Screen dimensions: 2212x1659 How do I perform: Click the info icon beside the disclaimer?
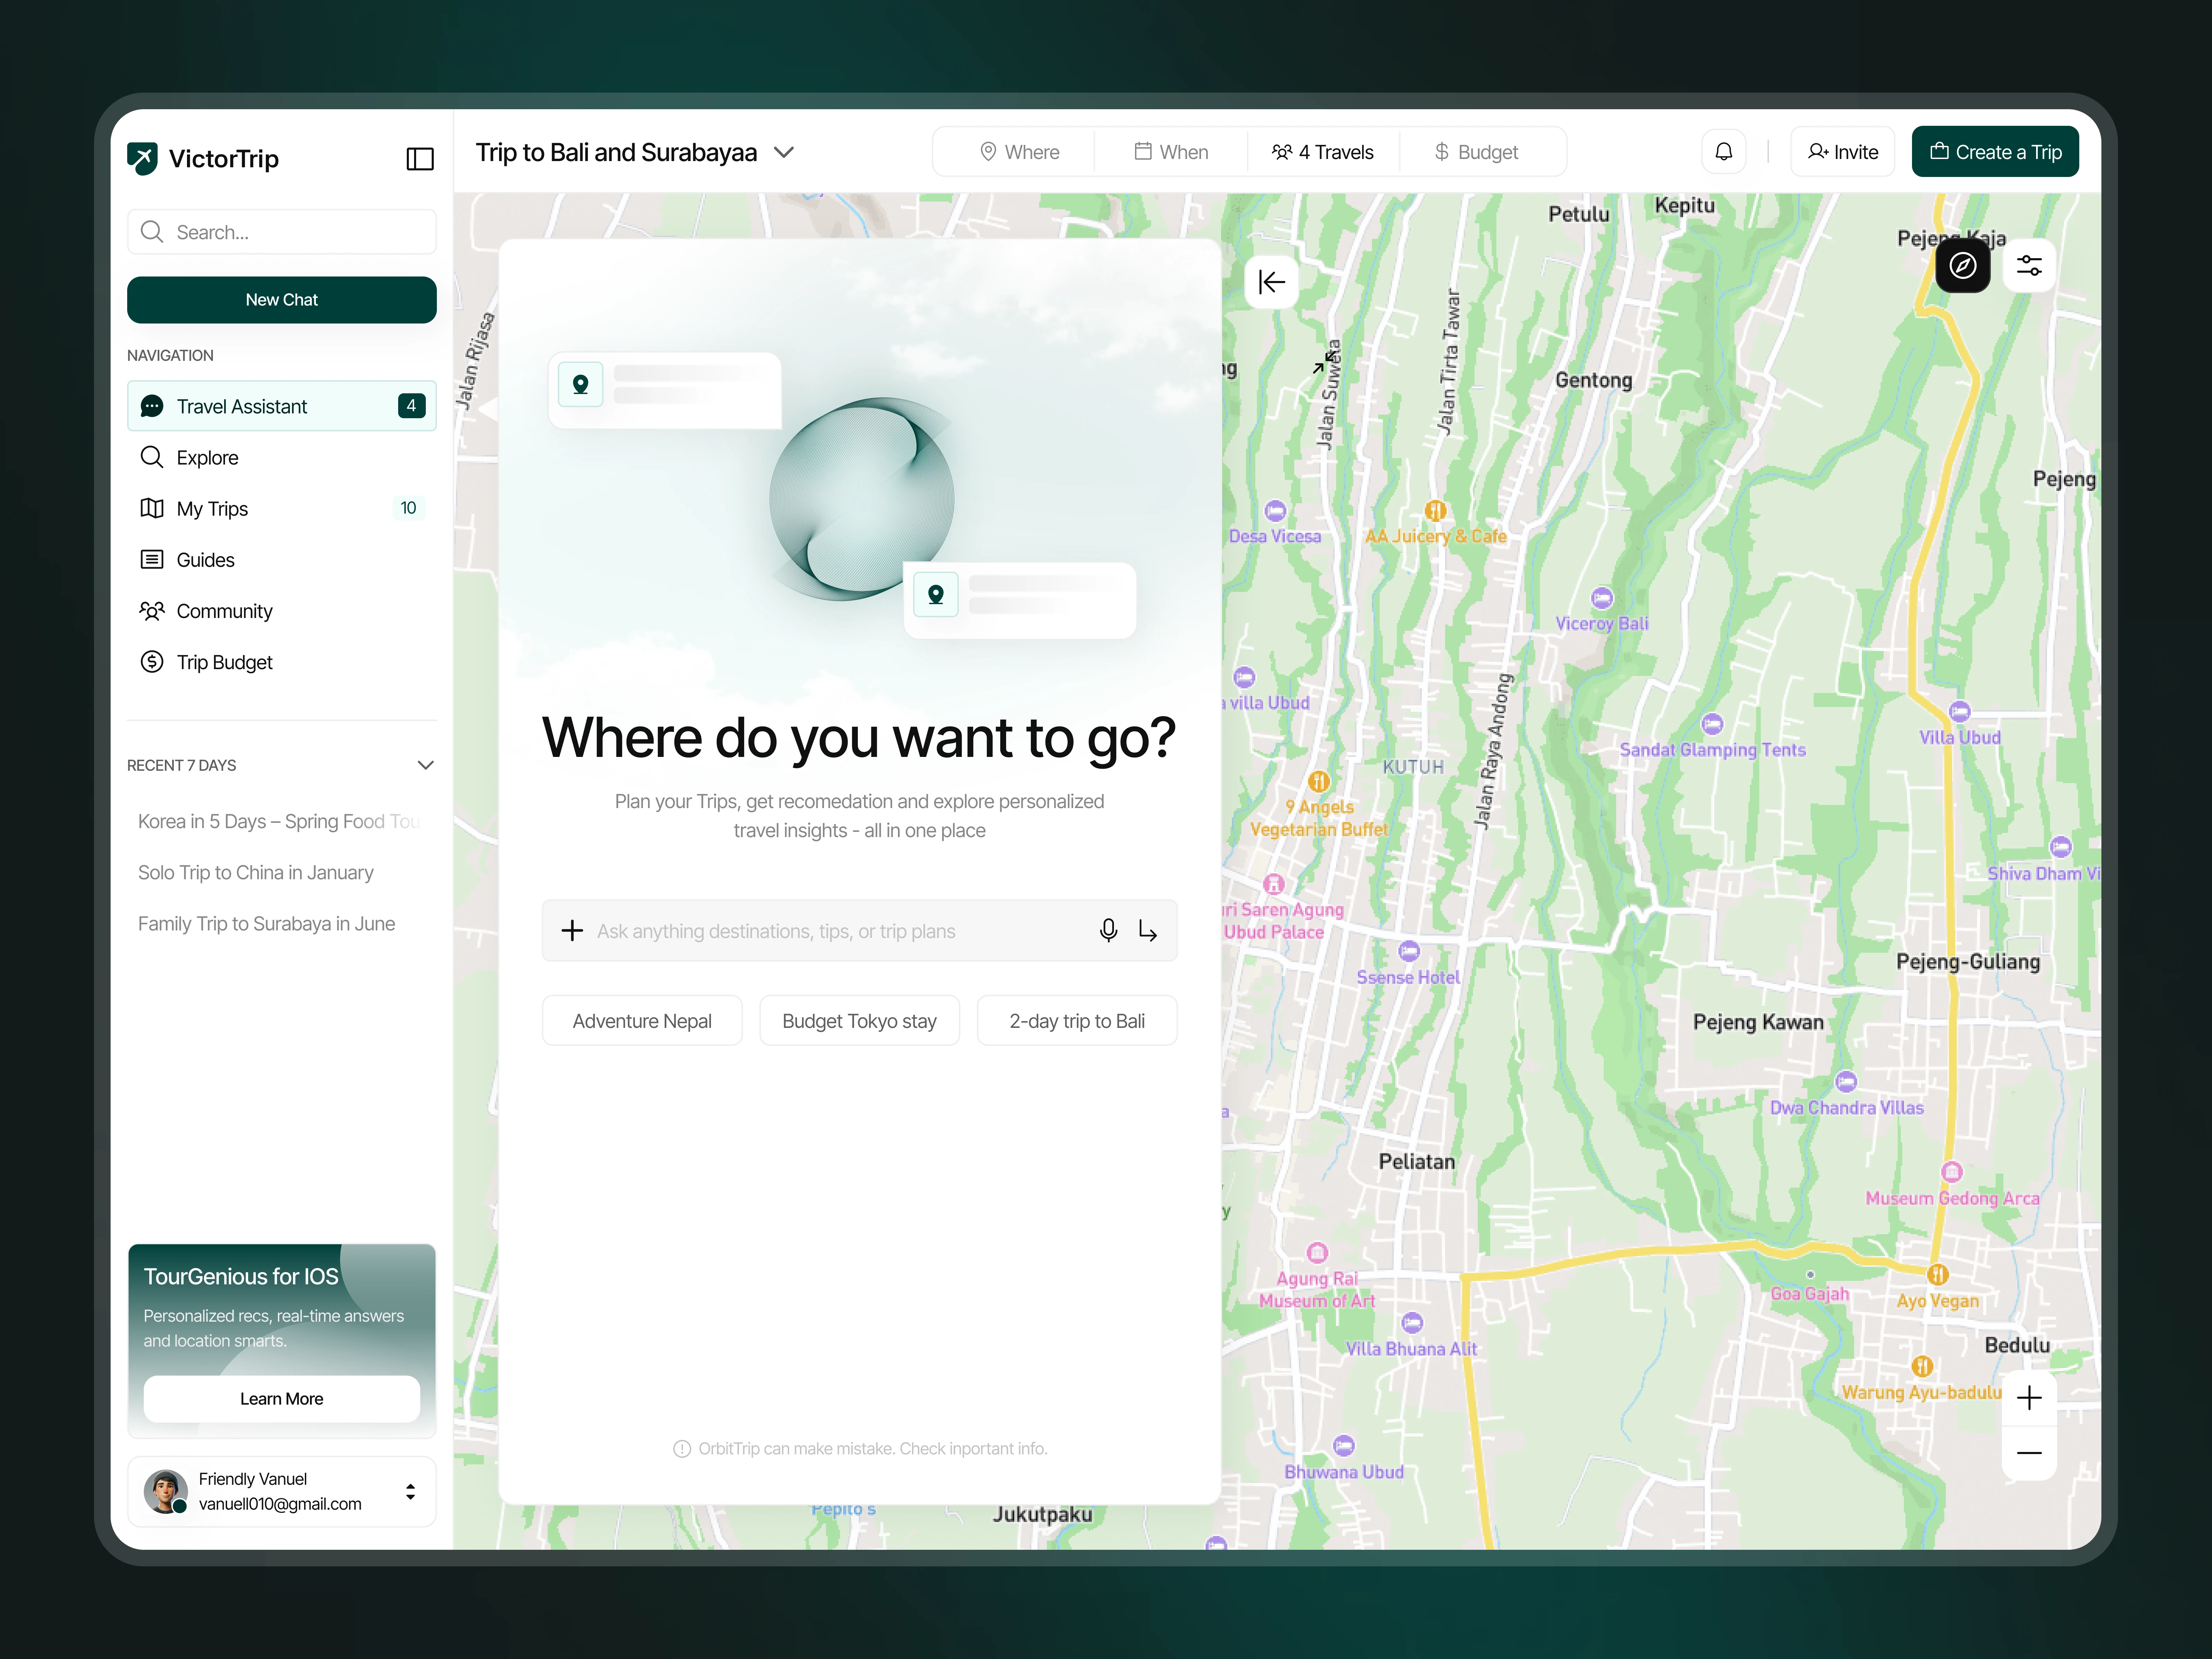tap(682, 1449)
